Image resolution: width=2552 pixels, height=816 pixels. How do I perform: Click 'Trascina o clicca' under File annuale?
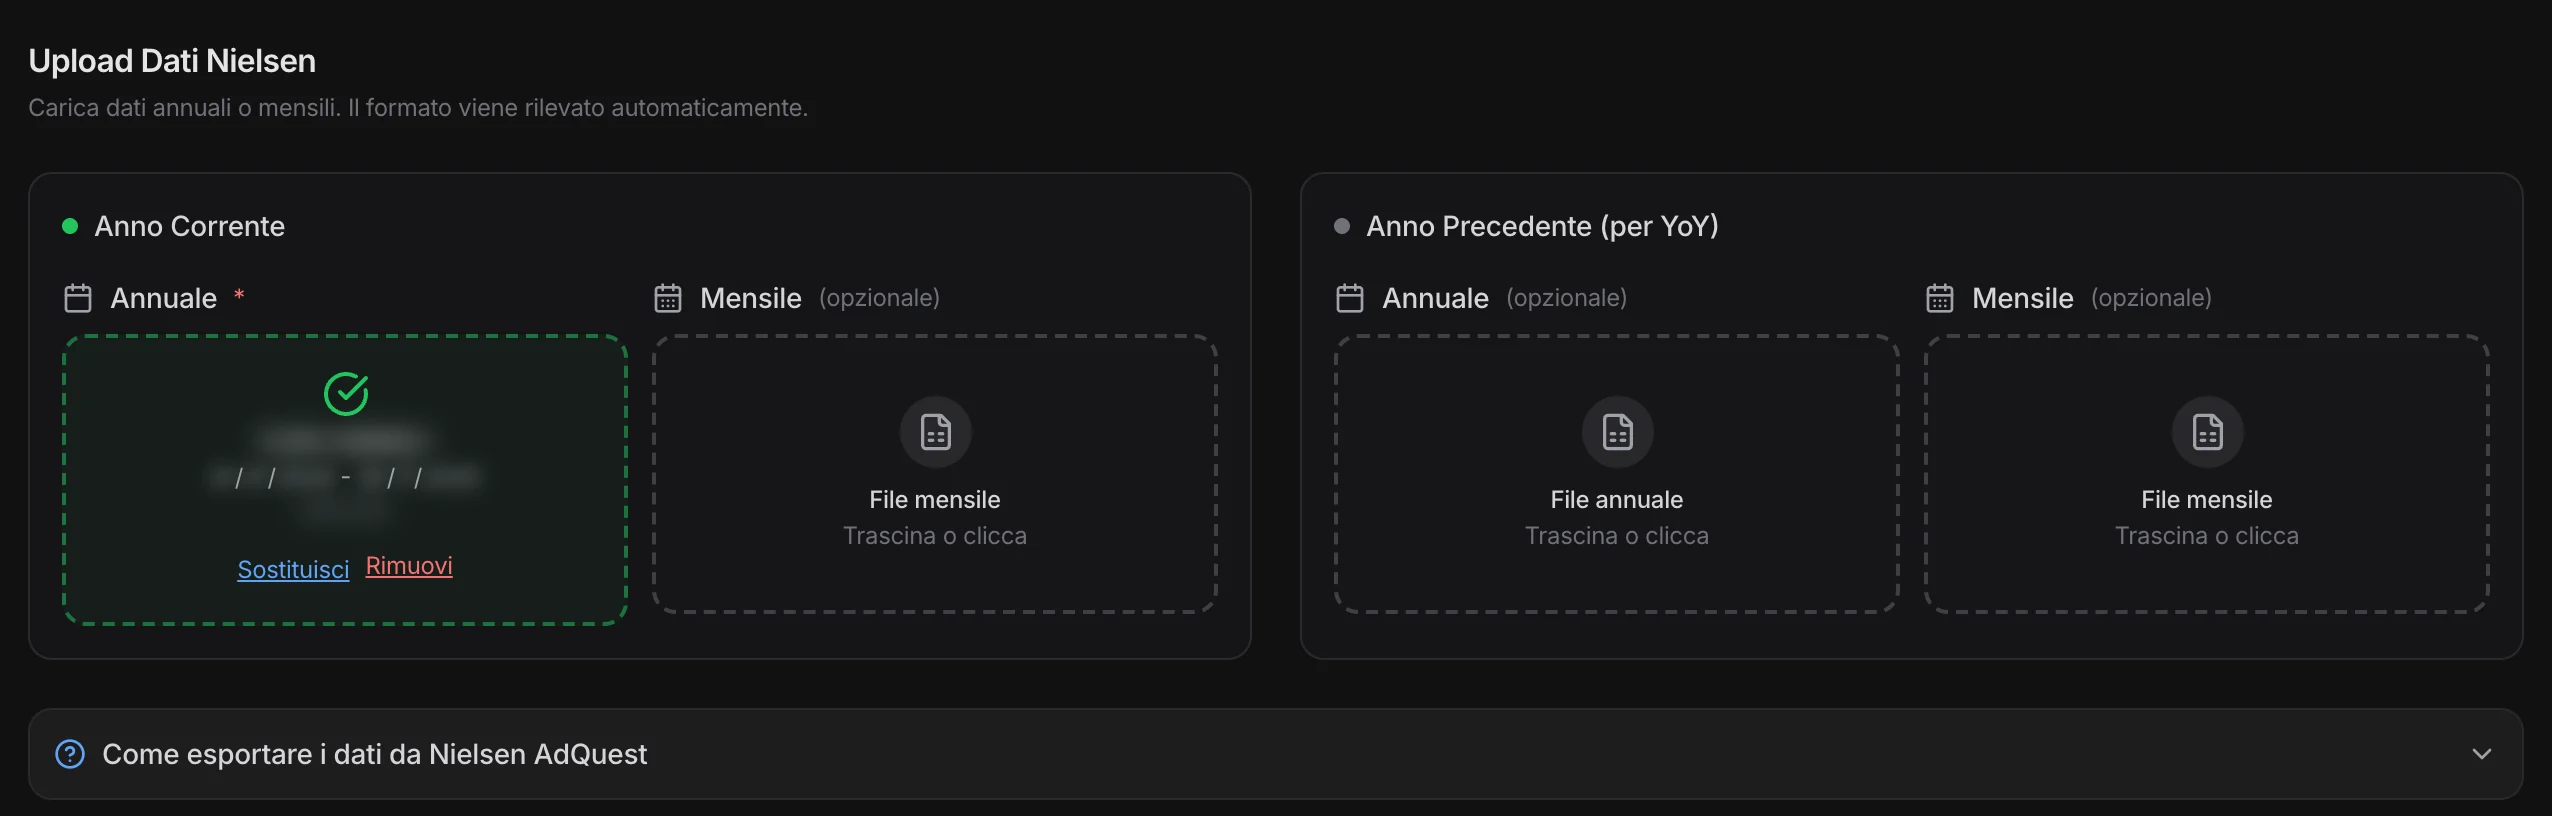pyautogui.click(x=1617, y=536)
